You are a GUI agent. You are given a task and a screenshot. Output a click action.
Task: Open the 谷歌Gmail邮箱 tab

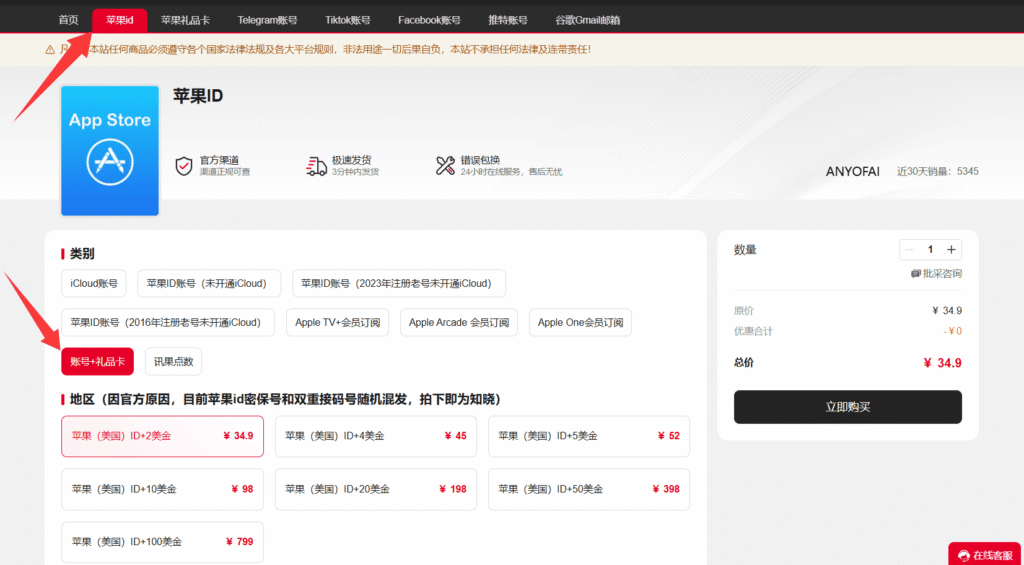click(588, 20)
